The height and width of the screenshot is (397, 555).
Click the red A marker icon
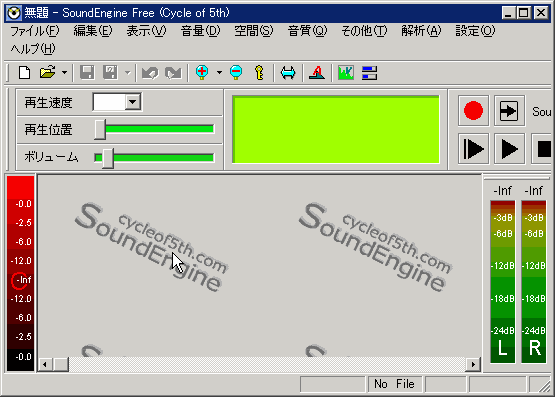[317, 73]
